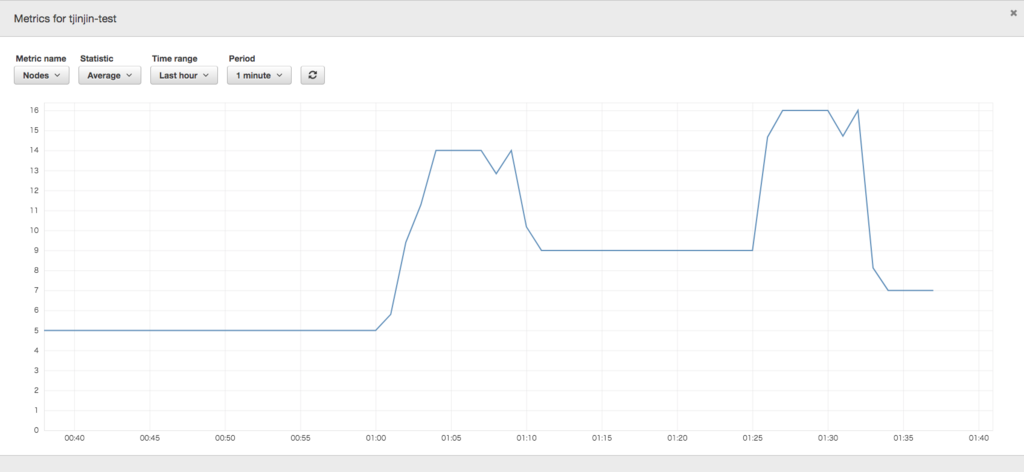Click the 7 y-axis label
The width and height of the screenshot is (1024, 472).
[x=37, y=291]
